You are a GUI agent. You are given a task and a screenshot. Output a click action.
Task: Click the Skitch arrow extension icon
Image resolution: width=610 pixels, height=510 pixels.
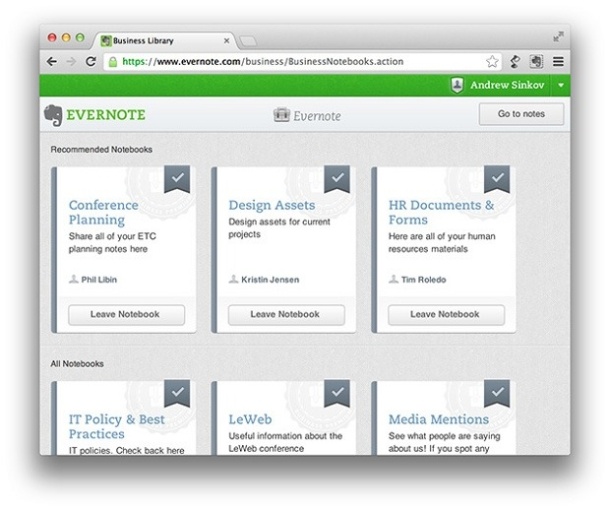coord(515,61)
